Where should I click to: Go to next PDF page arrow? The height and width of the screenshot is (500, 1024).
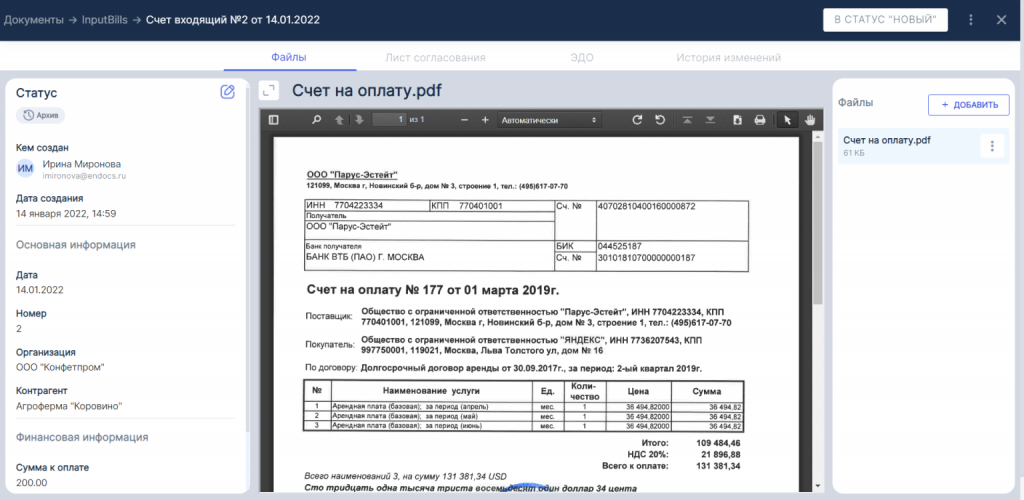tap(359, 120)
